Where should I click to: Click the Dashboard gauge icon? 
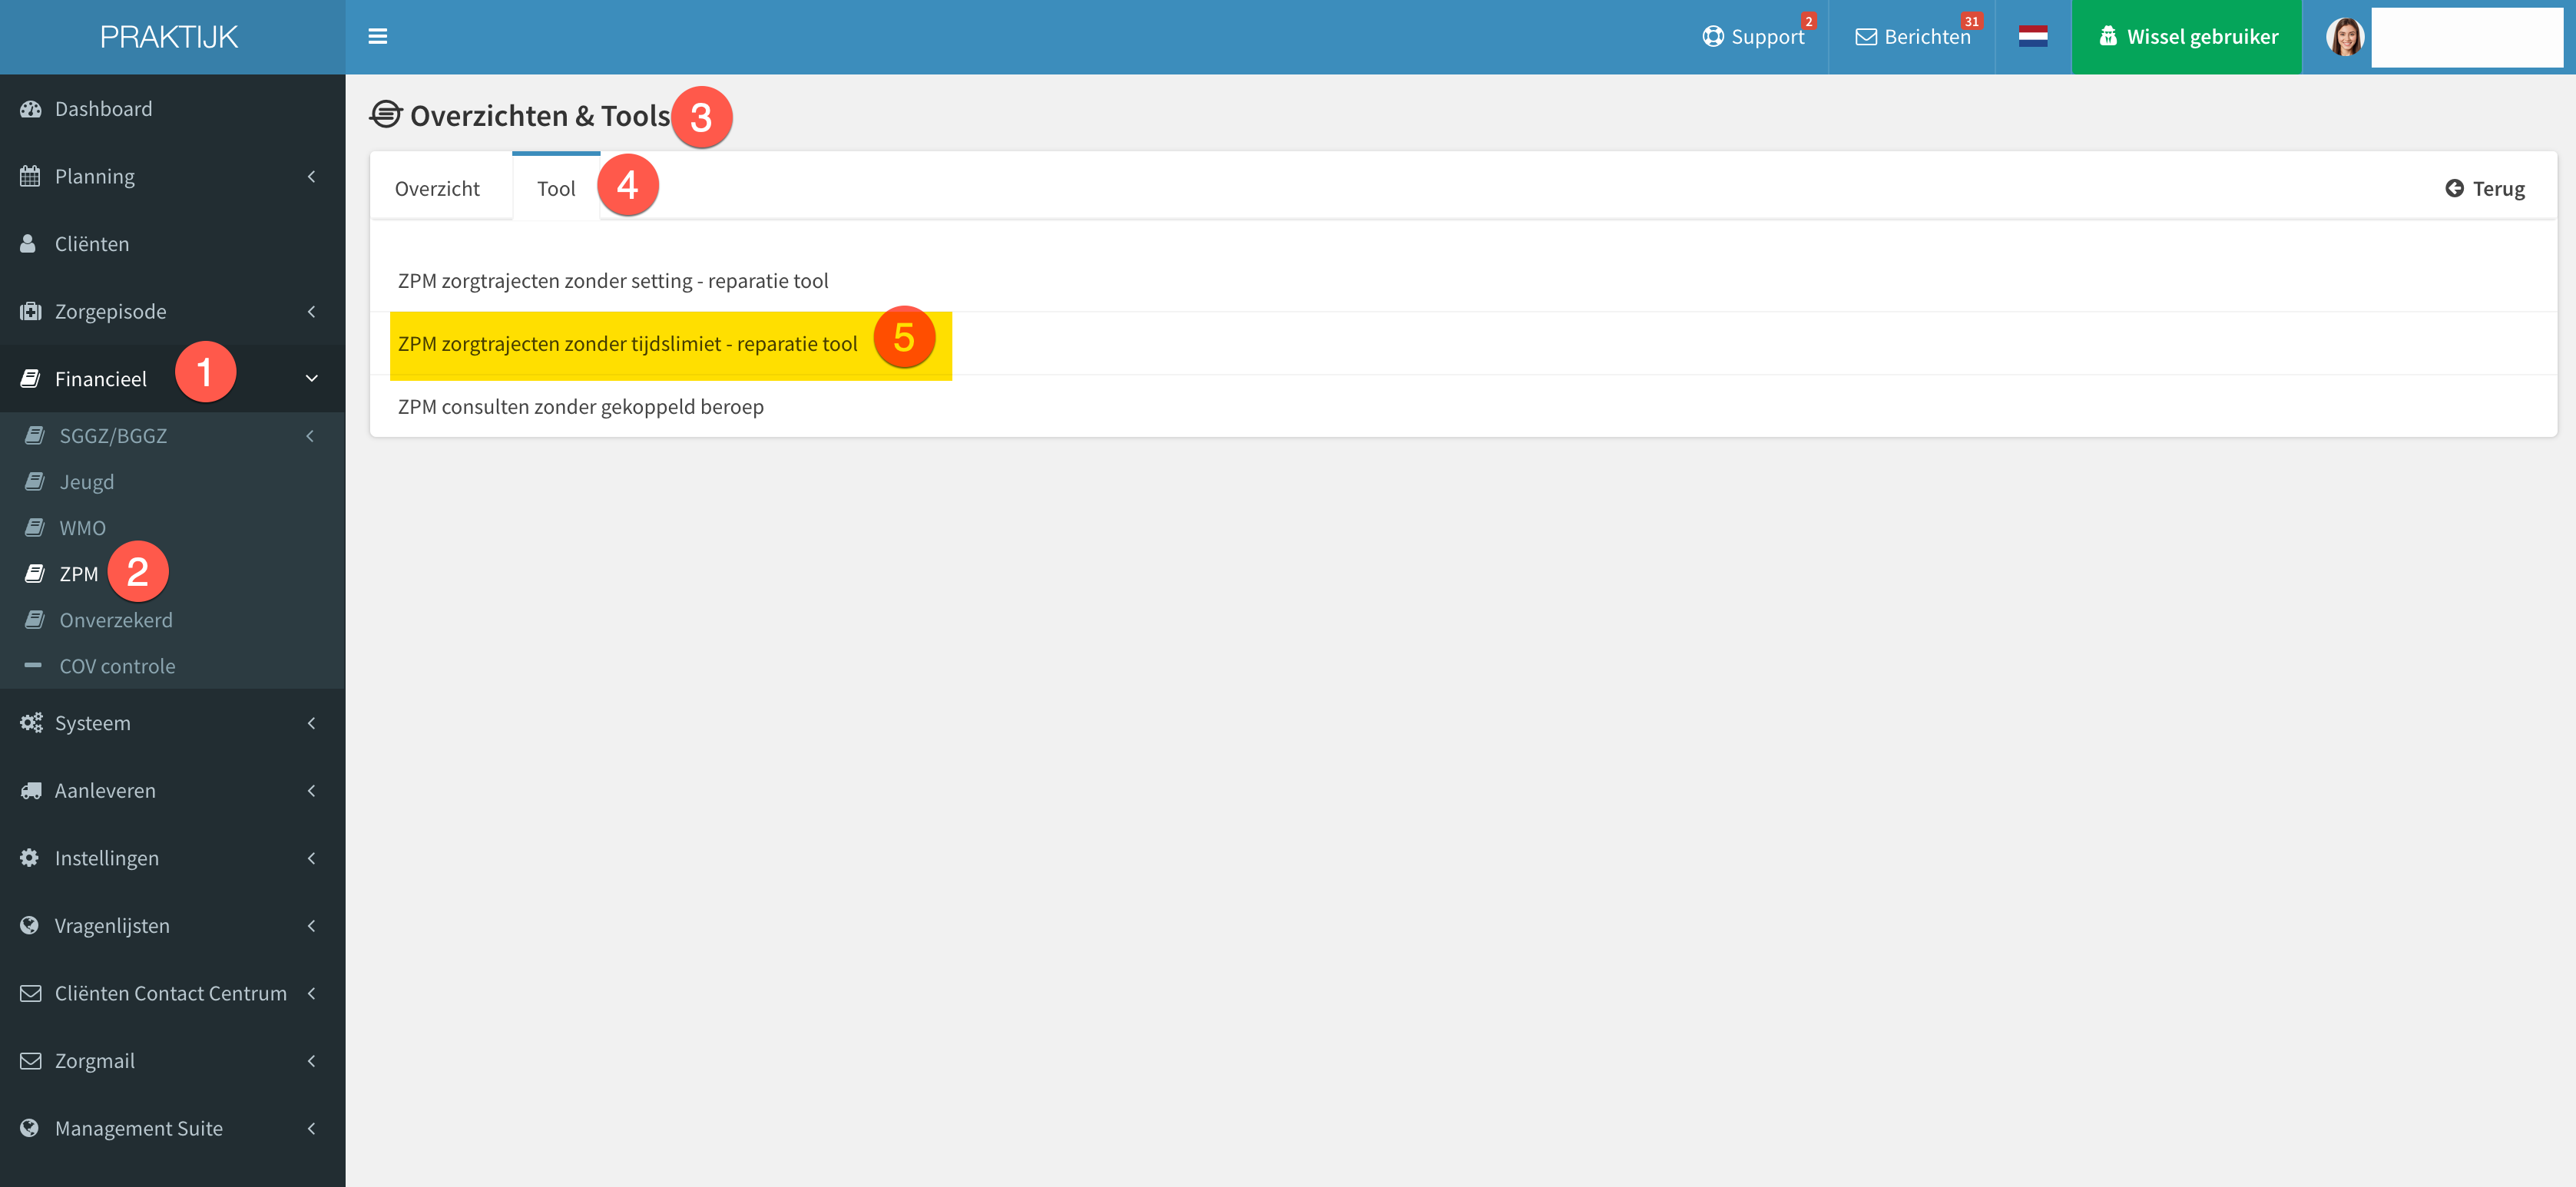[31, 109]
